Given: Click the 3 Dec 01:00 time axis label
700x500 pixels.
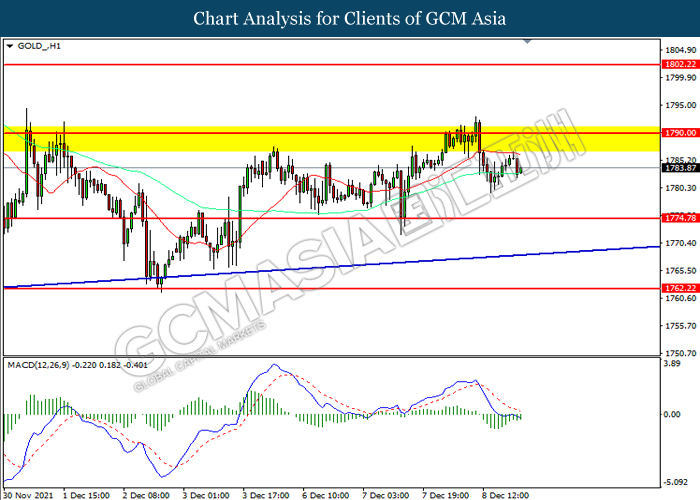Looking at the screenshot, I should [206, 496].
